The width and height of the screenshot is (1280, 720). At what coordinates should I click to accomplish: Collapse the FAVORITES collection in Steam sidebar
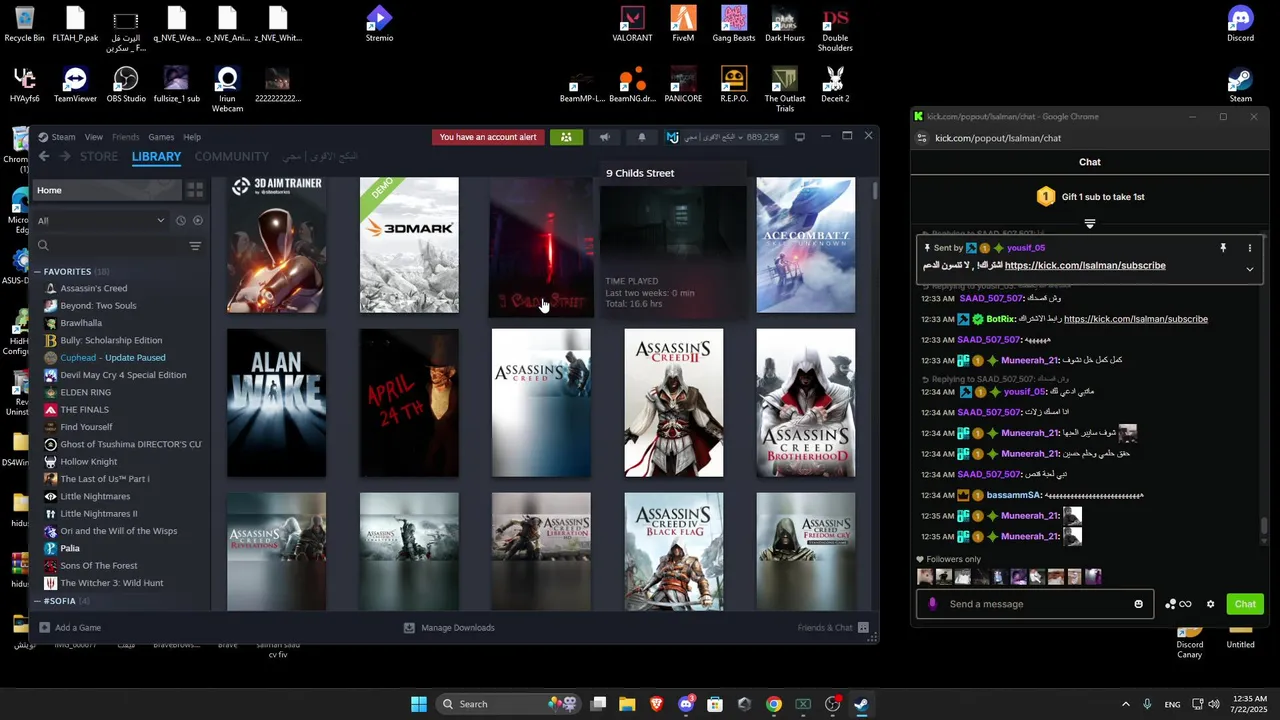38,271
